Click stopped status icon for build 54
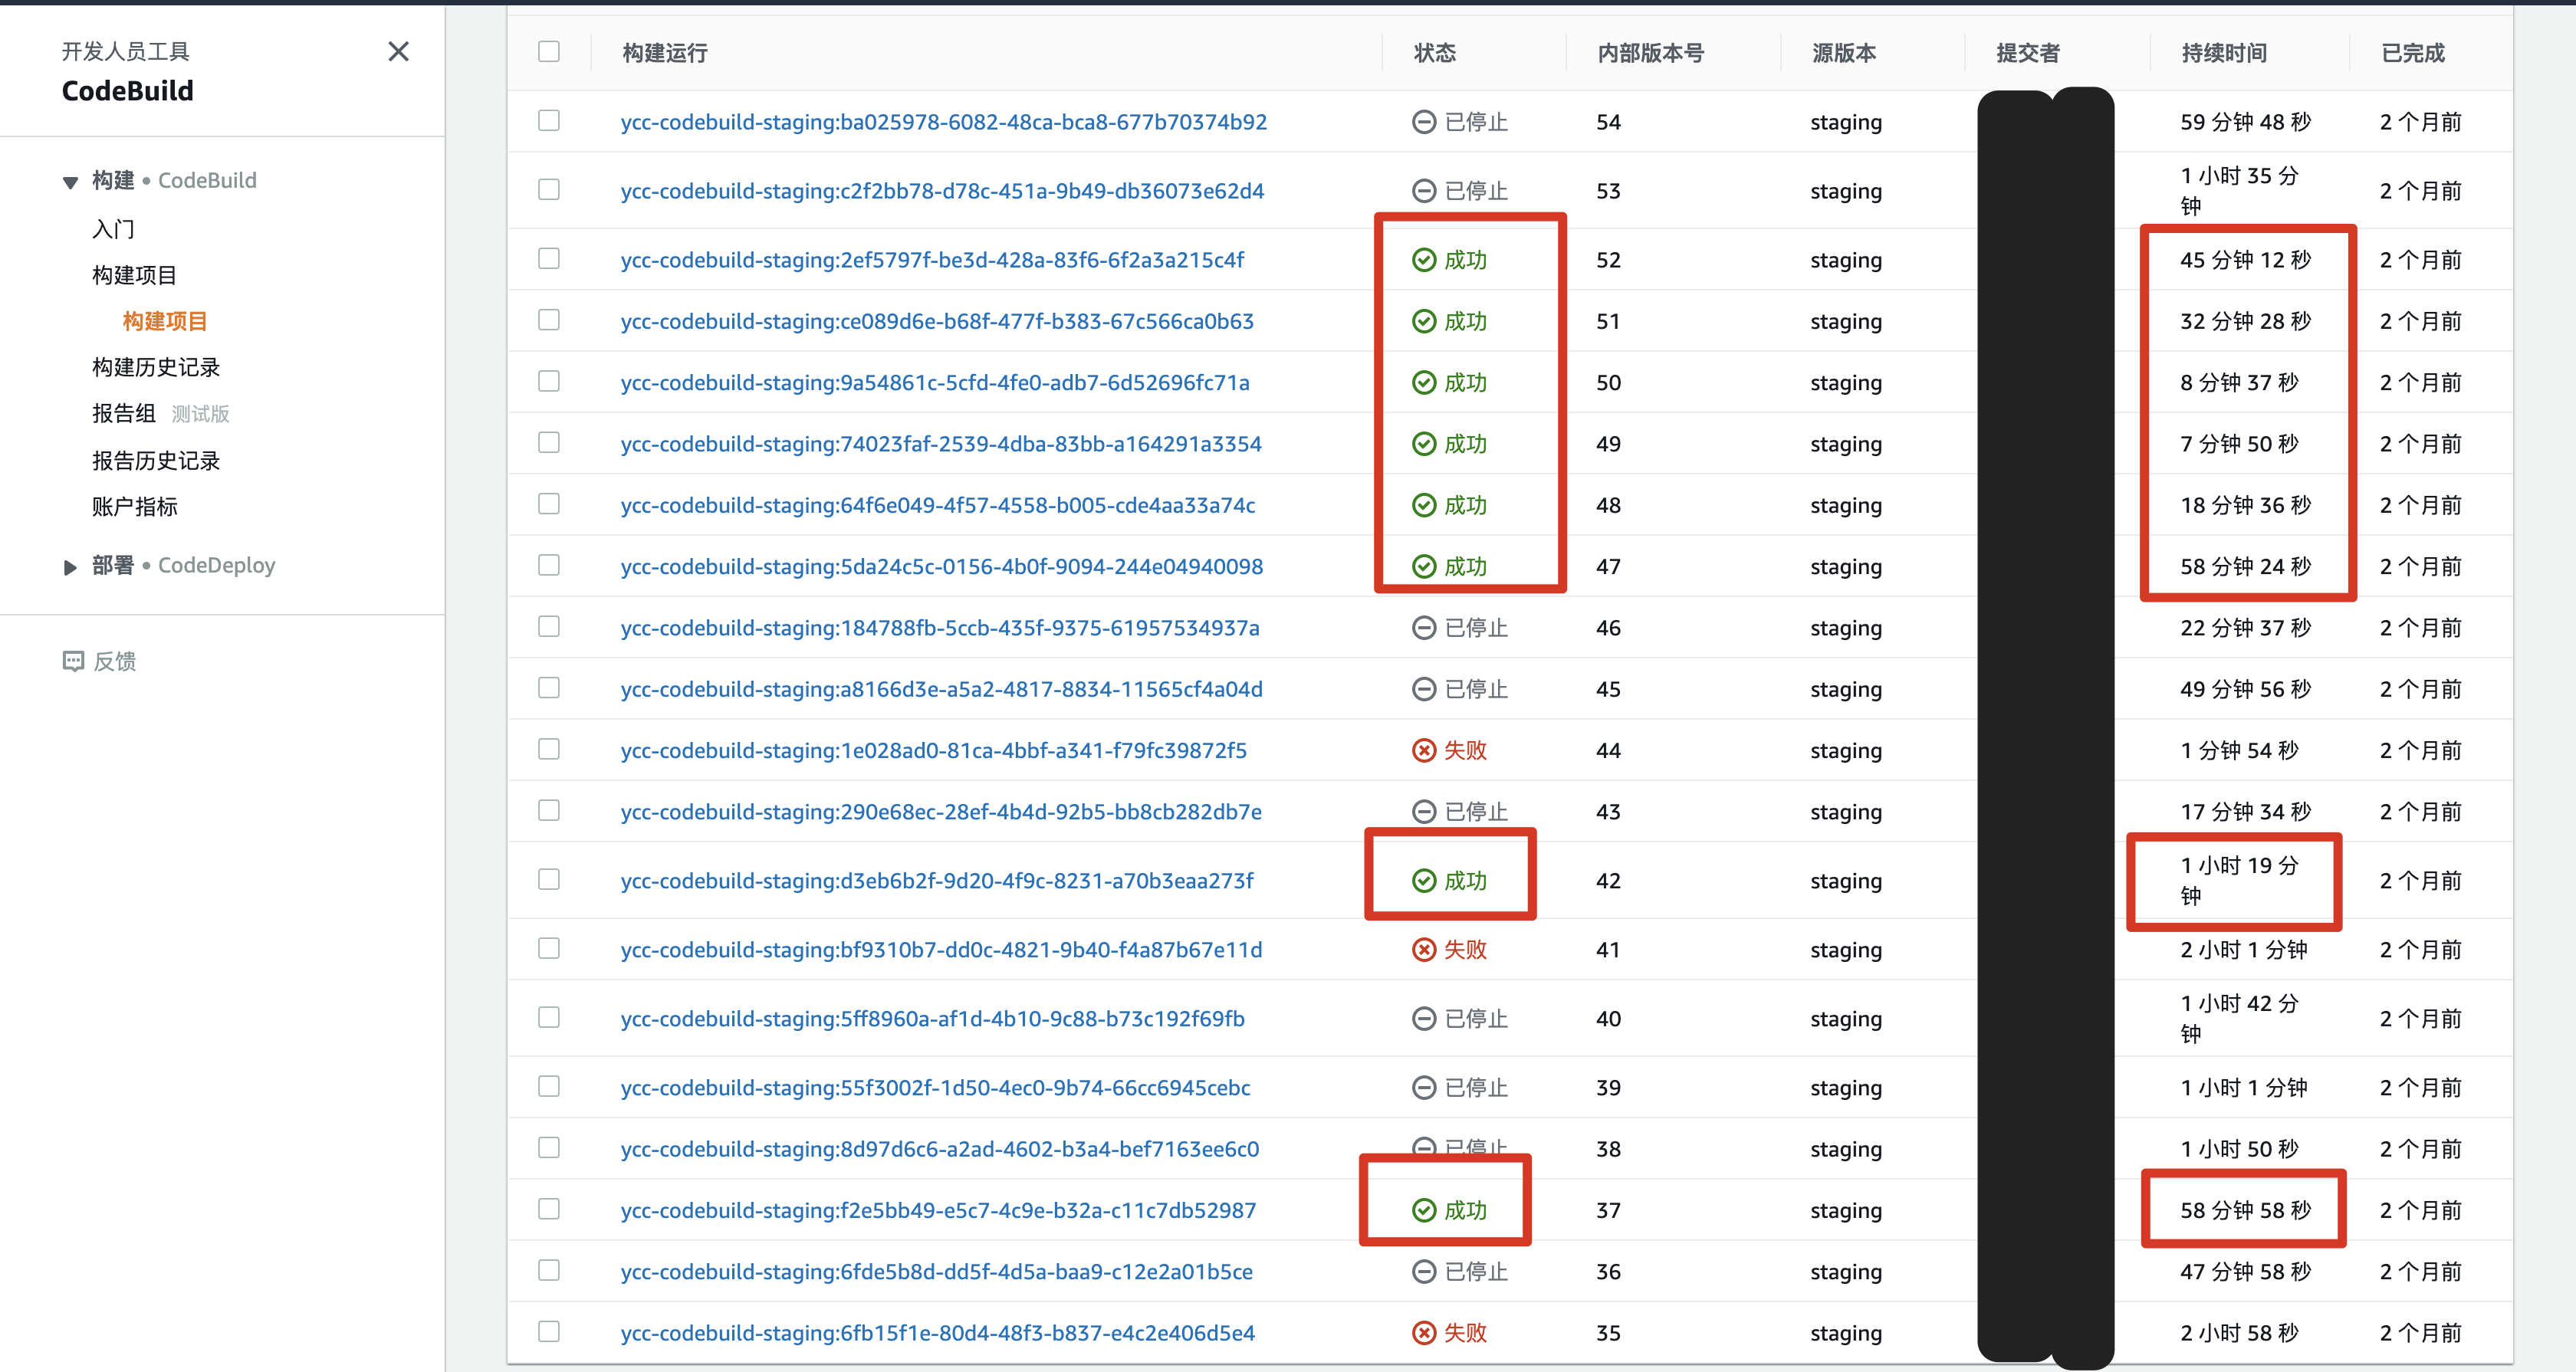Screen dimensions: 2576x1372 click(1423, 122)
